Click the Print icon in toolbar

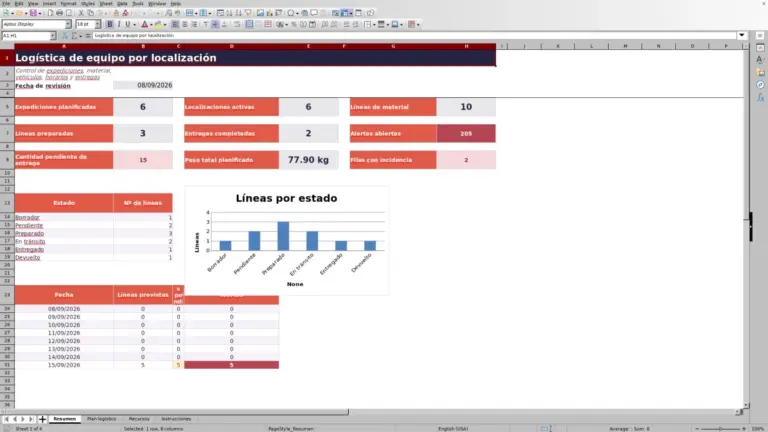[59, 13]
